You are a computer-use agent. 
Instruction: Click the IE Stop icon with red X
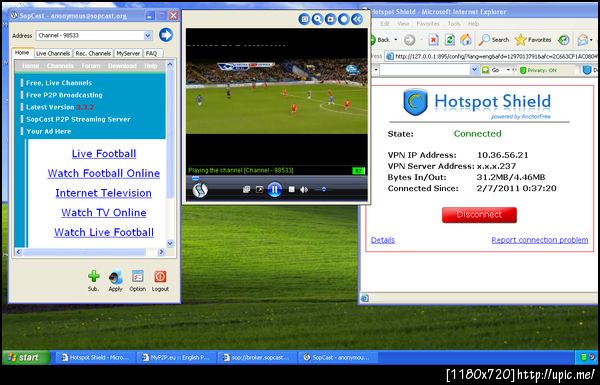pyautogui.click(x=433, y=40)
